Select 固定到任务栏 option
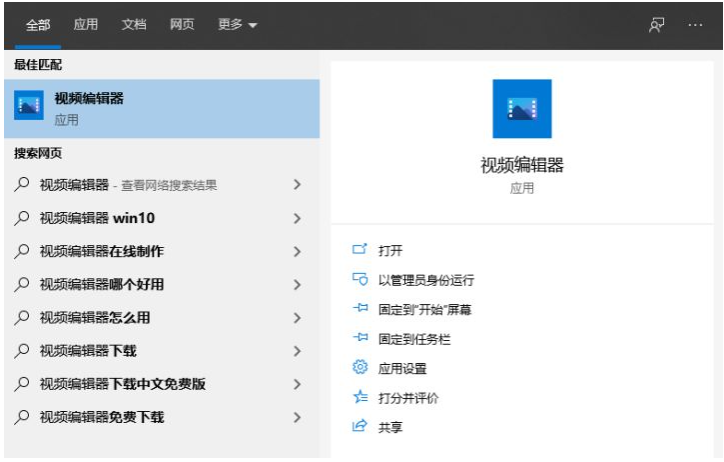This screenshot has width=724, height=462. pos(414,339)
